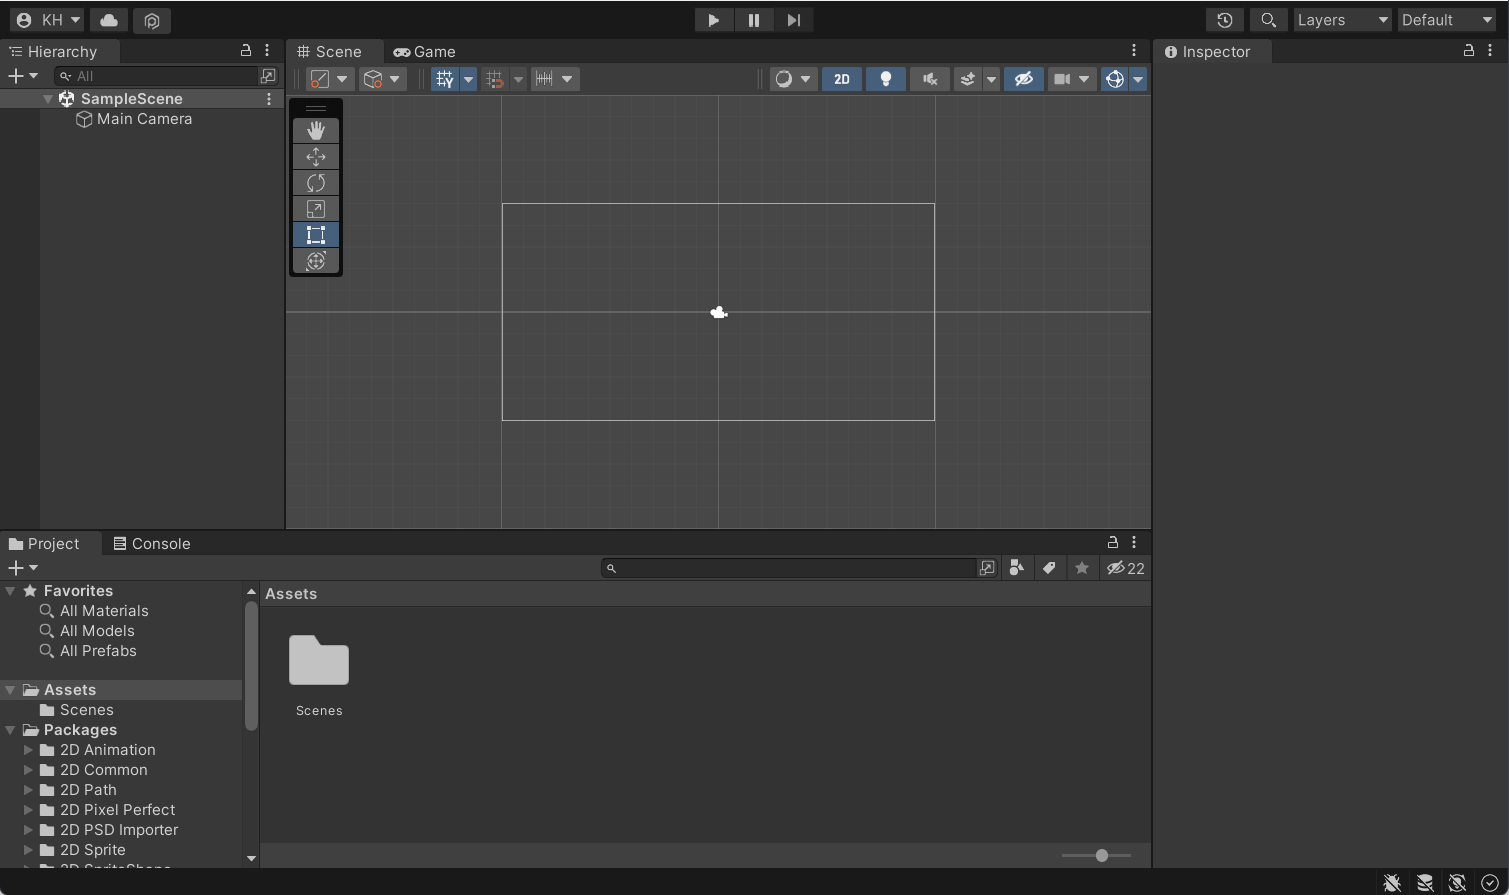This screenshot has height=895, width=1509.
Task: Switch to the Console tab
Action: (x=152, y=544)
